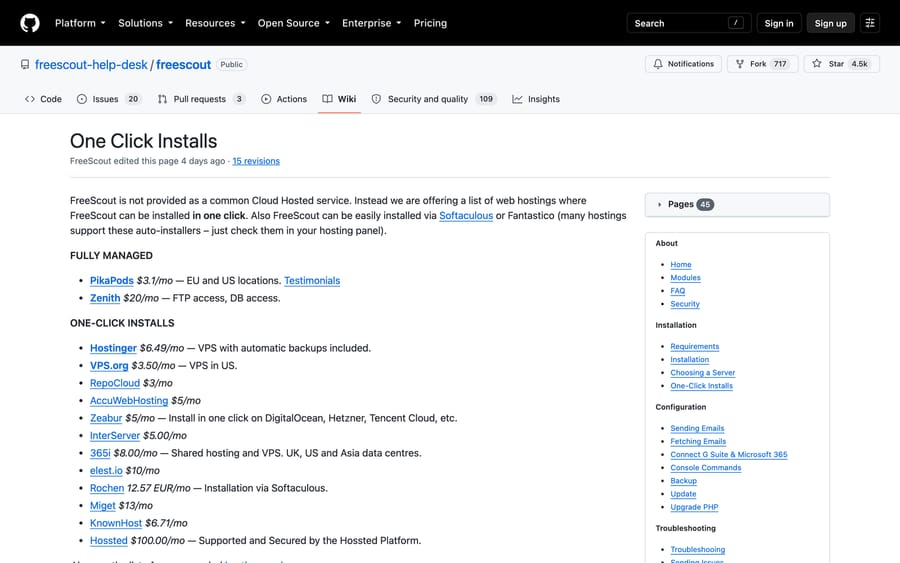900x563 pixels.
Task: Open the AccuWebHosting link
Action: tap(129, 401)
